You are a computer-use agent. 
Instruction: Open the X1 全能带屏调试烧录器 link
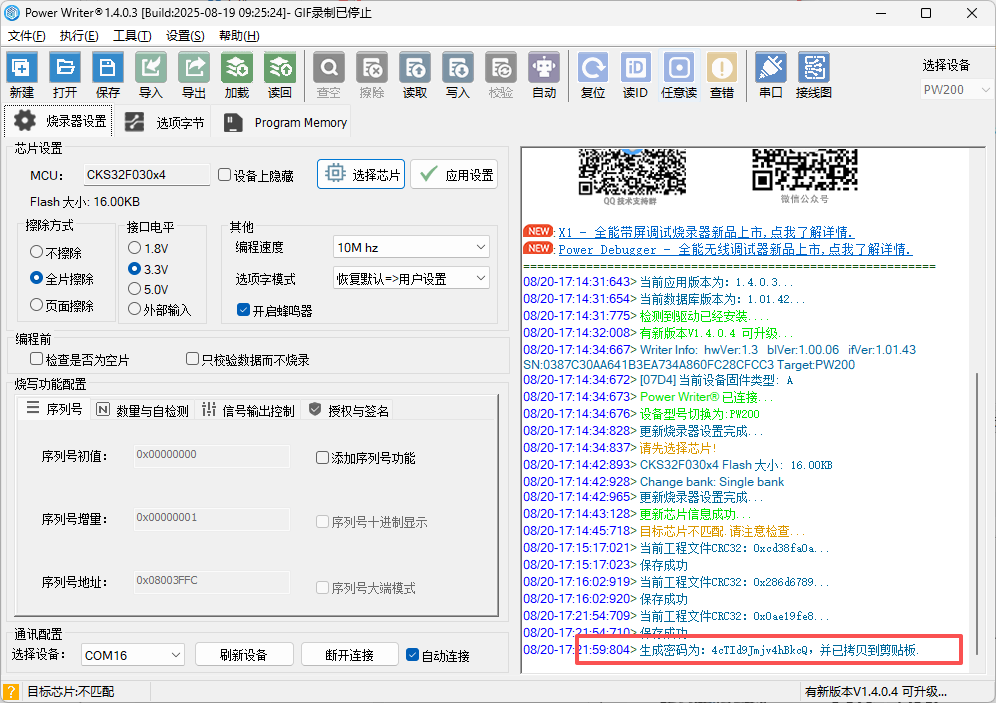[706, 232]
